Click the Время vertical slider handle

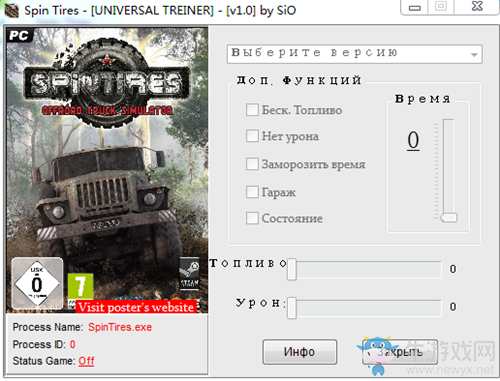point(449,218)
